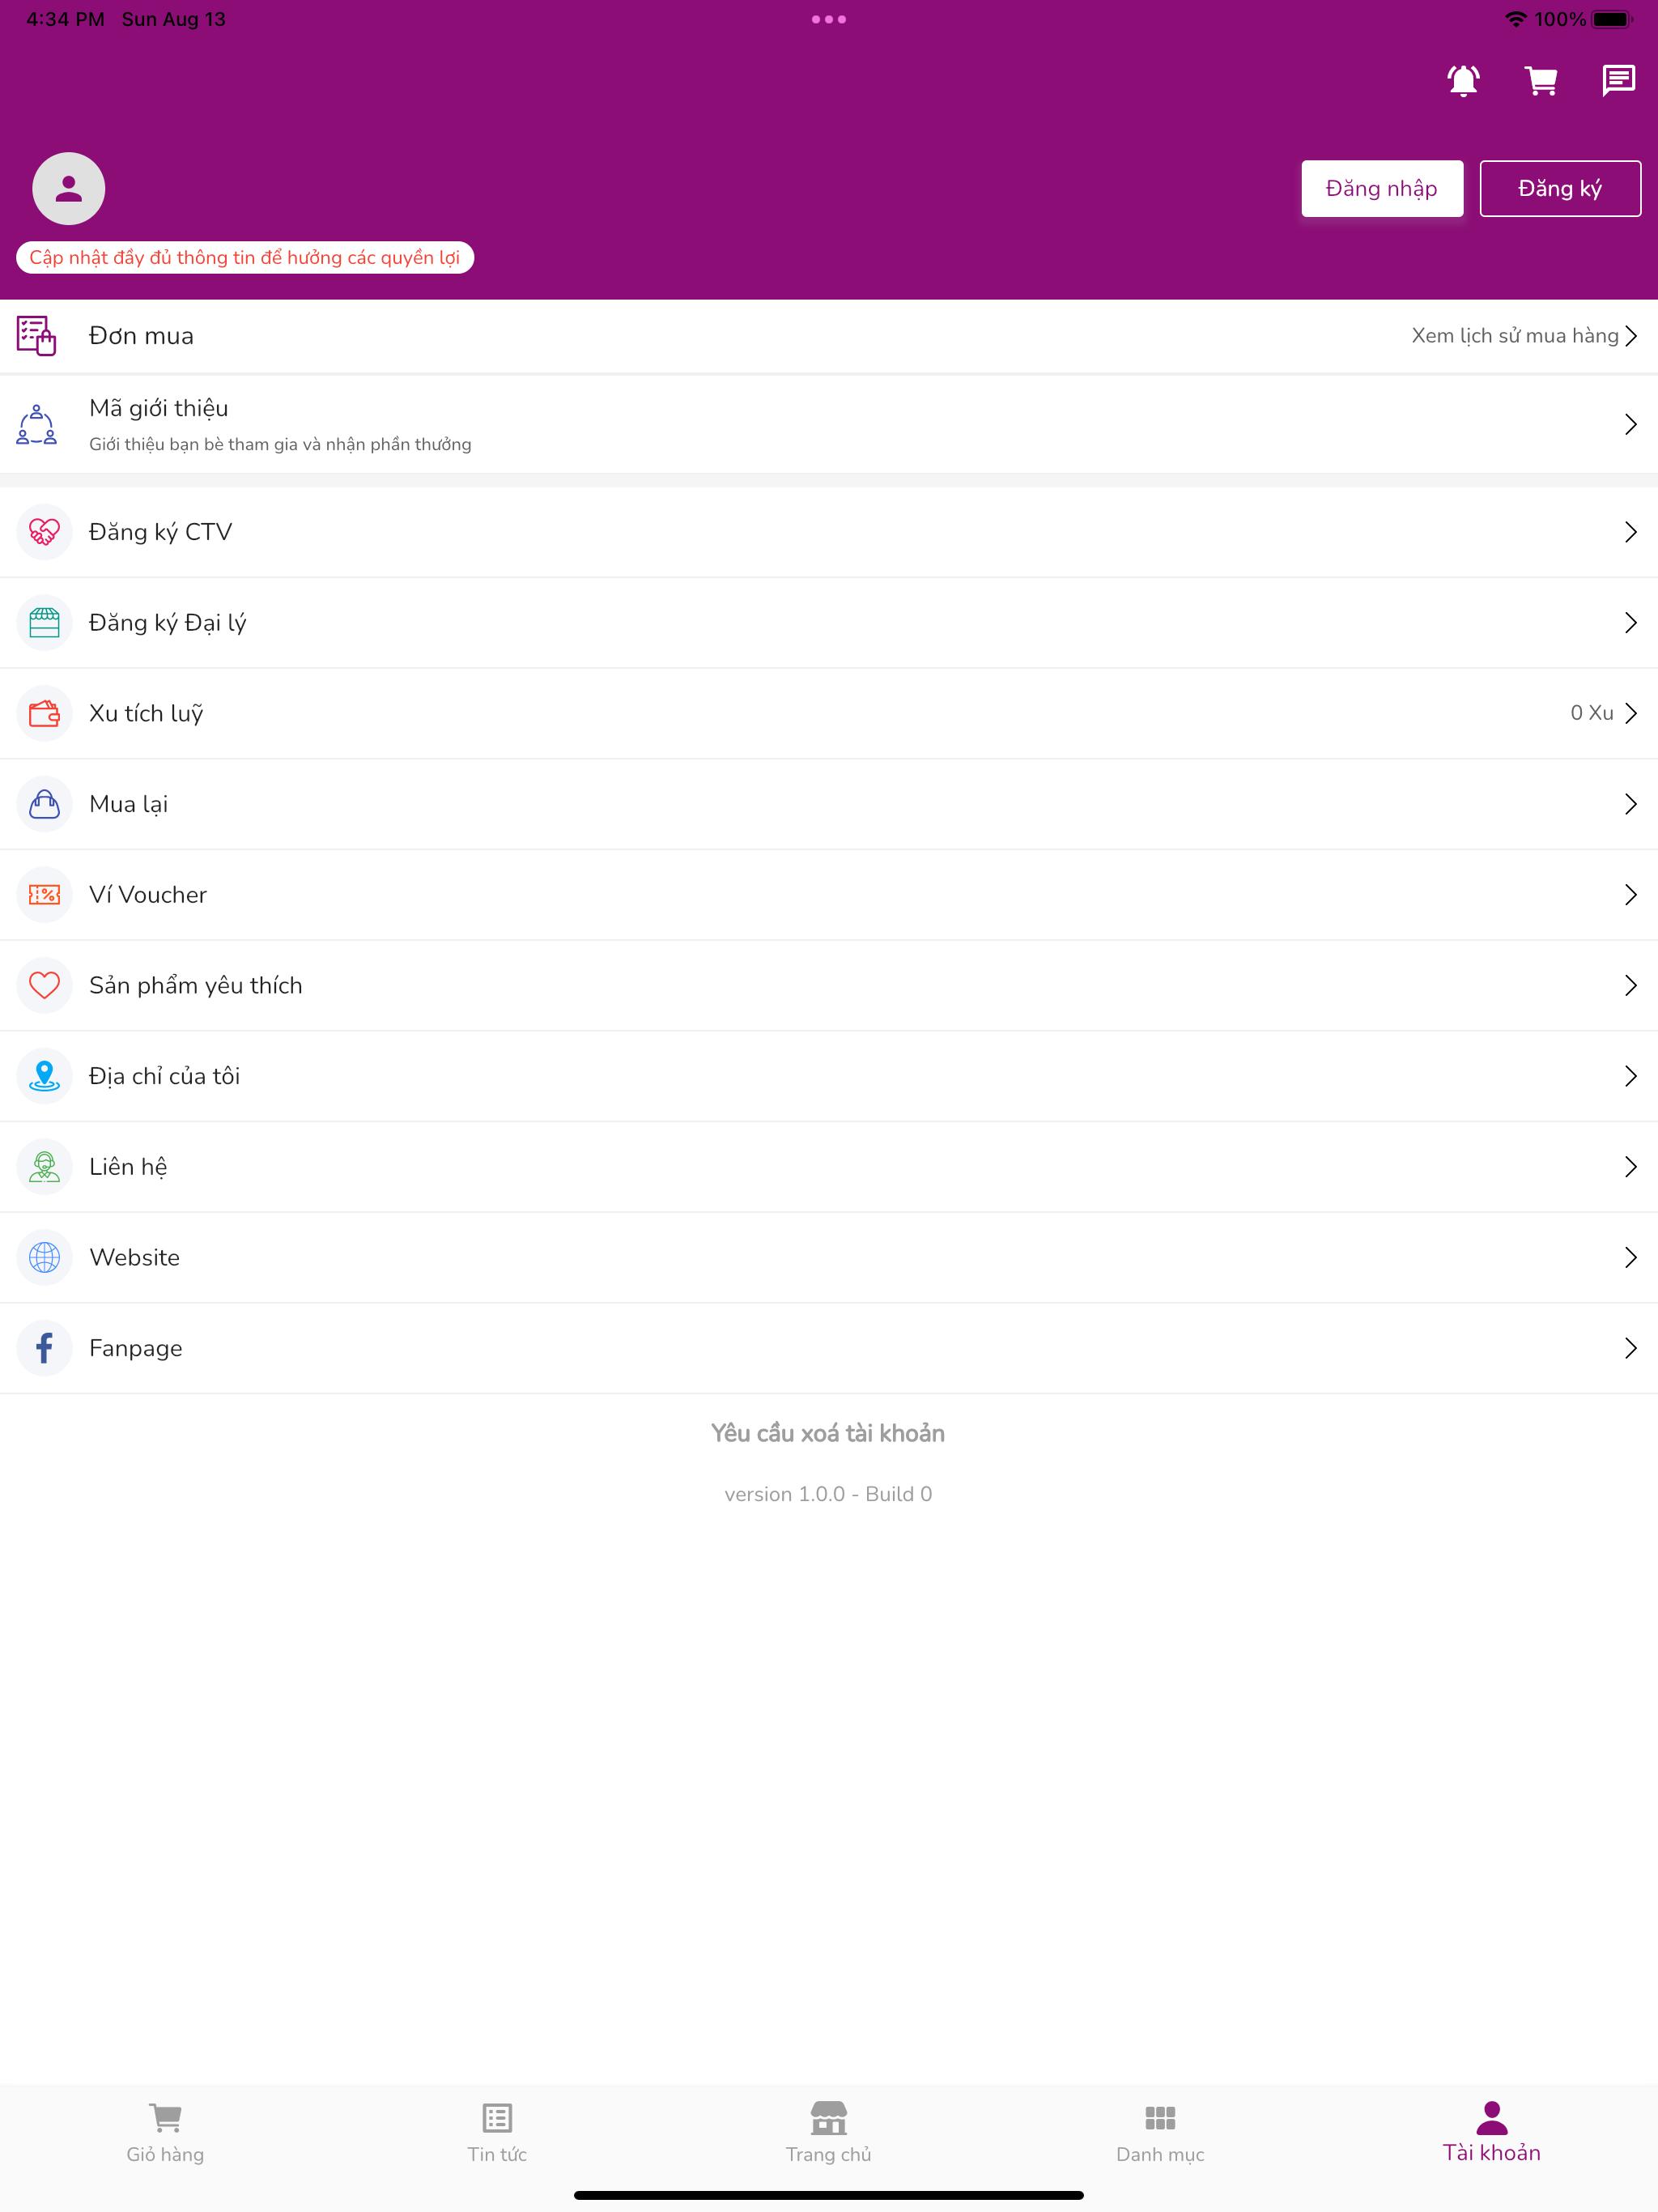Open Website row chevron
The image size is (1658, 2212).
tap(1631, 1257)
